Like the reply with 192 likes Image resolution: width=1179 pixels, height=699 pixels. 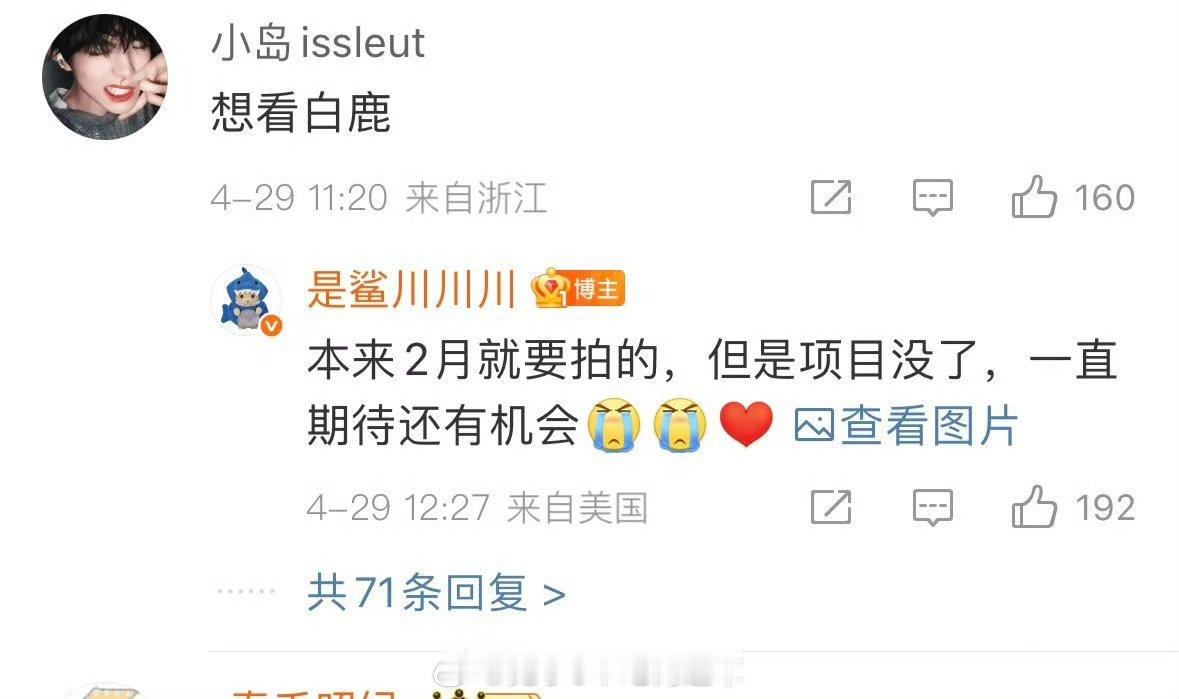pos(1034,507)
